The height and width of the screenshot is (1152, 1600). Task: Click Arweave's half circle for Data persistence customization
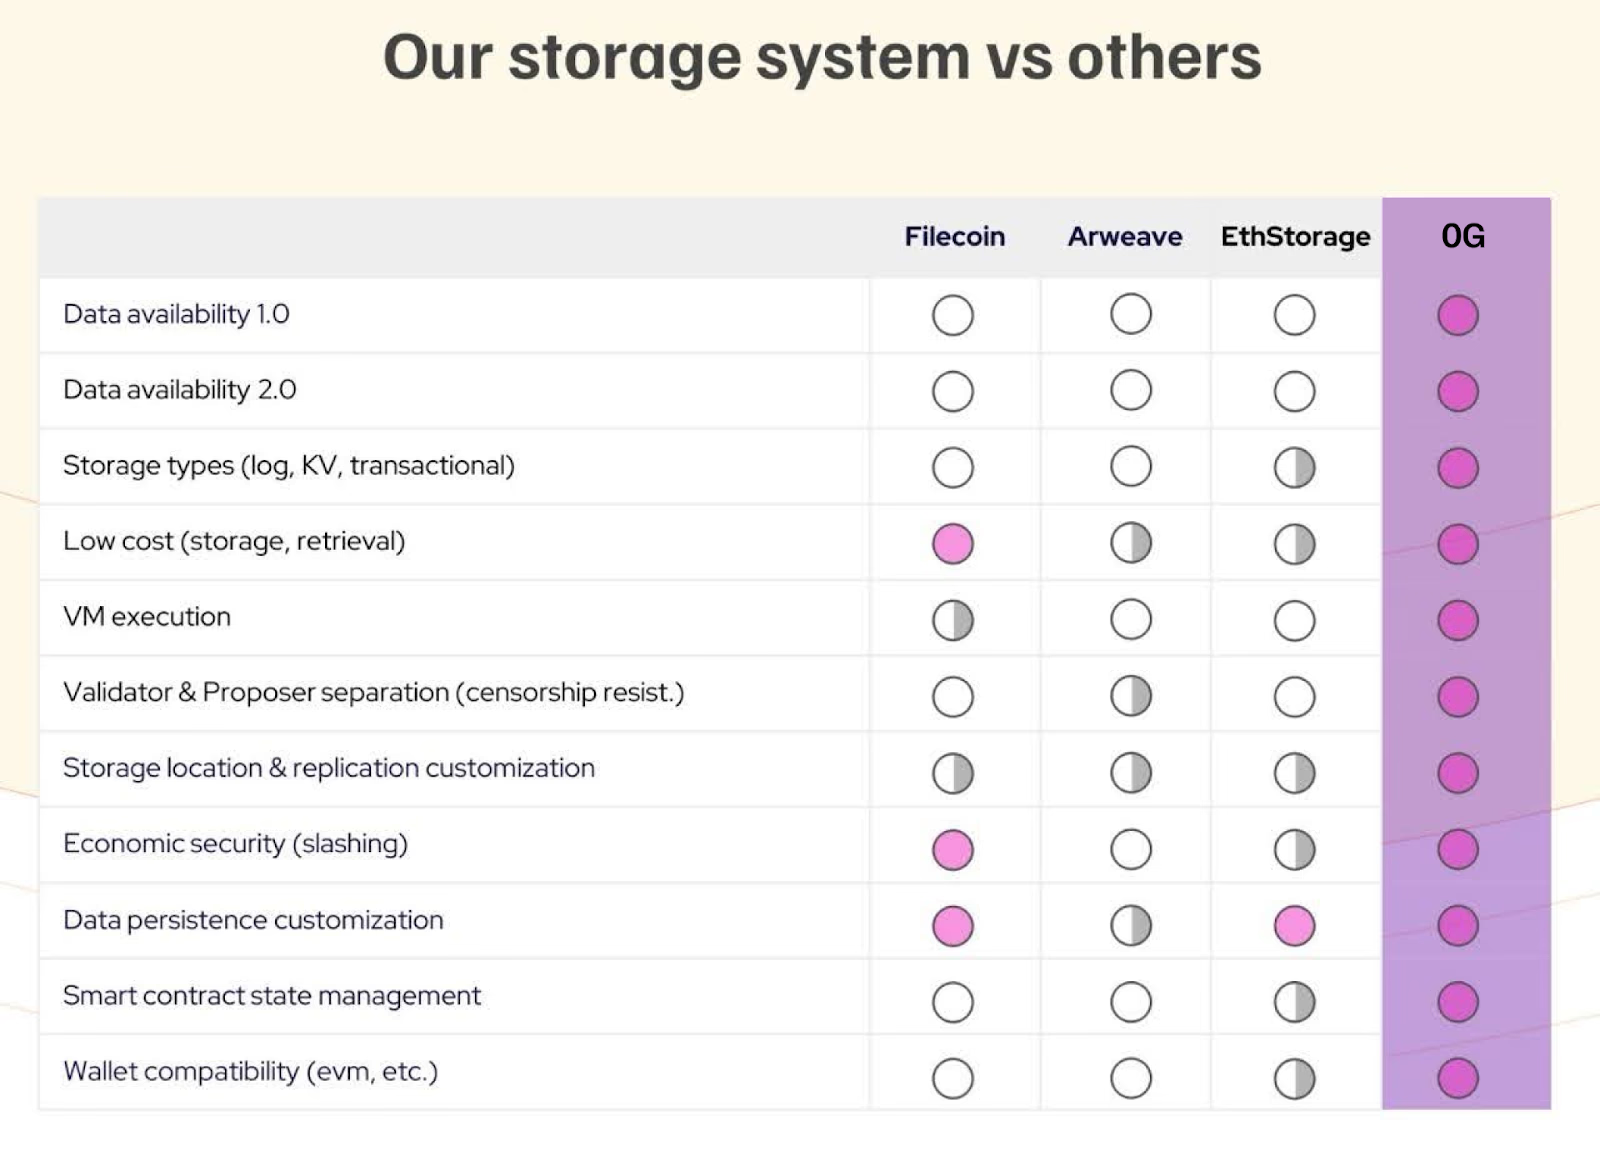(x=1131, y=925)
